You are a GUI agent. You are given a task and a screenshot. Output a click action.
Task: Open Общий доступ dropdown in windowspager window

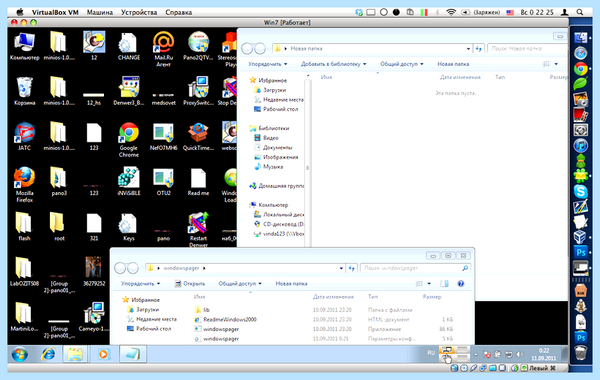[x=240, y=284]
